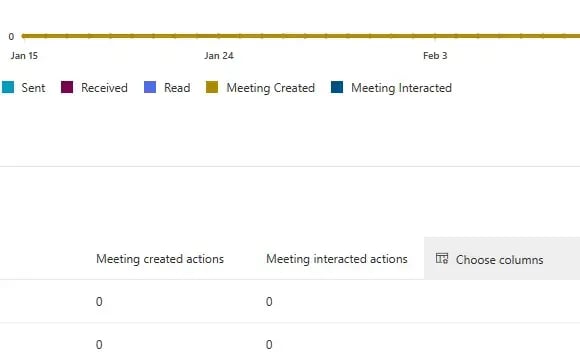The height and width of the screenshot is (364, 580).
Task: Toggle the Meeting Interacted legend swatch
Action: pyautogui.click(x=337, y=87)
